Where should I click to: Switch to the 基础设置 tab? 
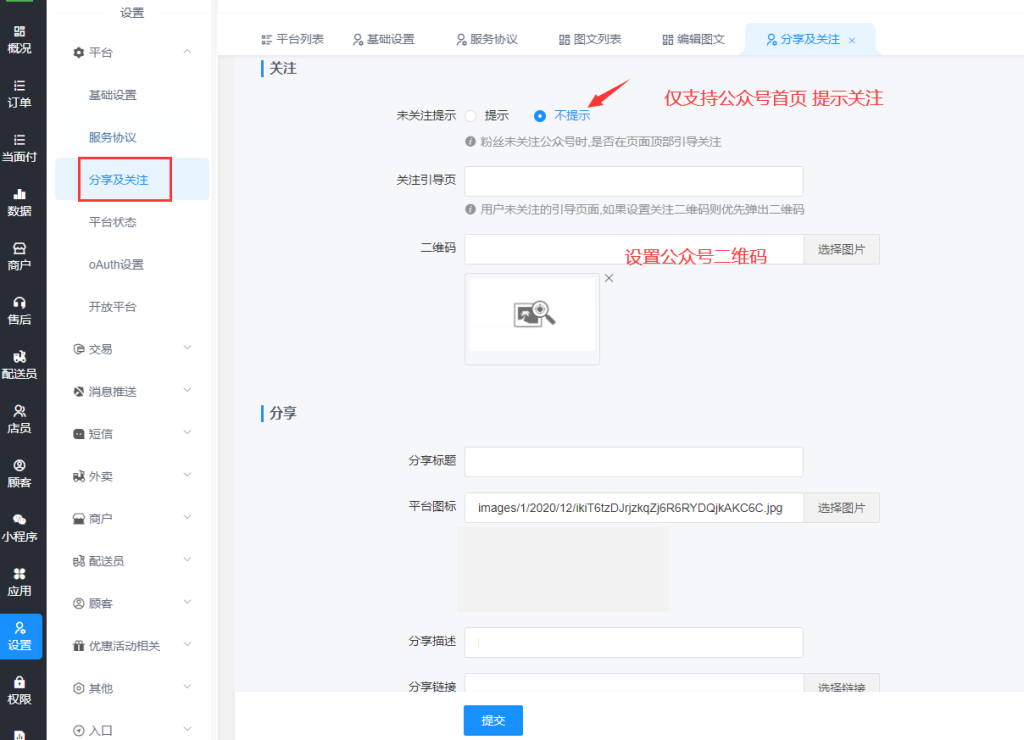pos(383,39)
